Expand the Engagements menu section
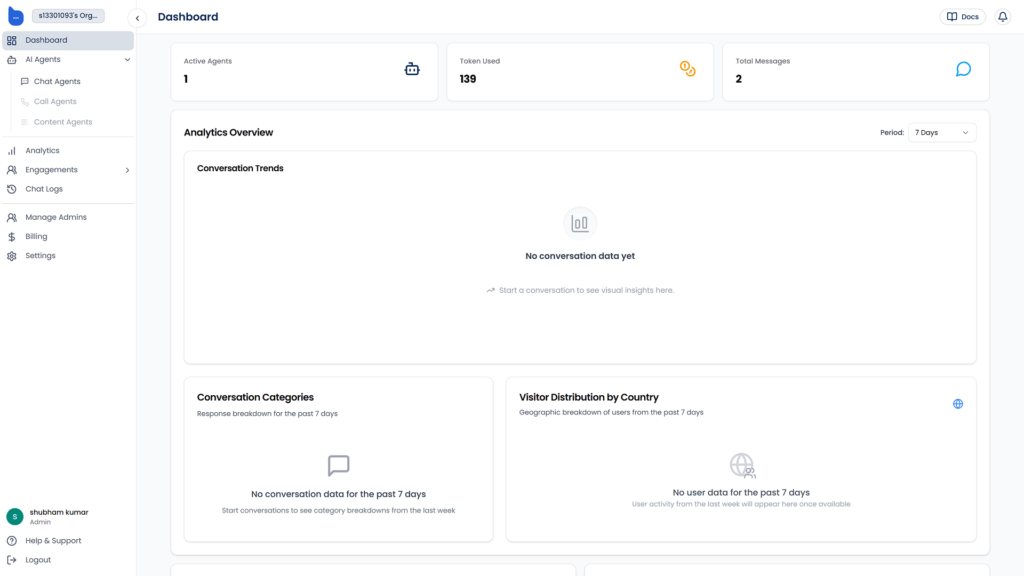The width and height of the screenshot is (1024, 576). 127,170
